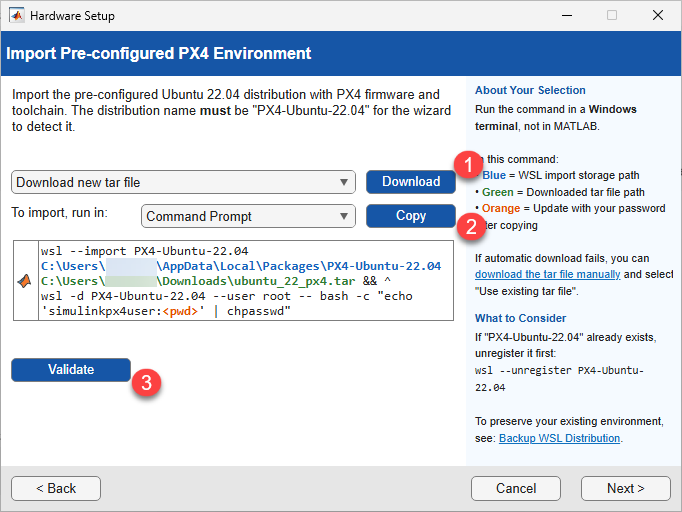Screen dimensions: 682x512
Task: Open 'download the tar file manually' link
Action: click(x=547, y=274)
